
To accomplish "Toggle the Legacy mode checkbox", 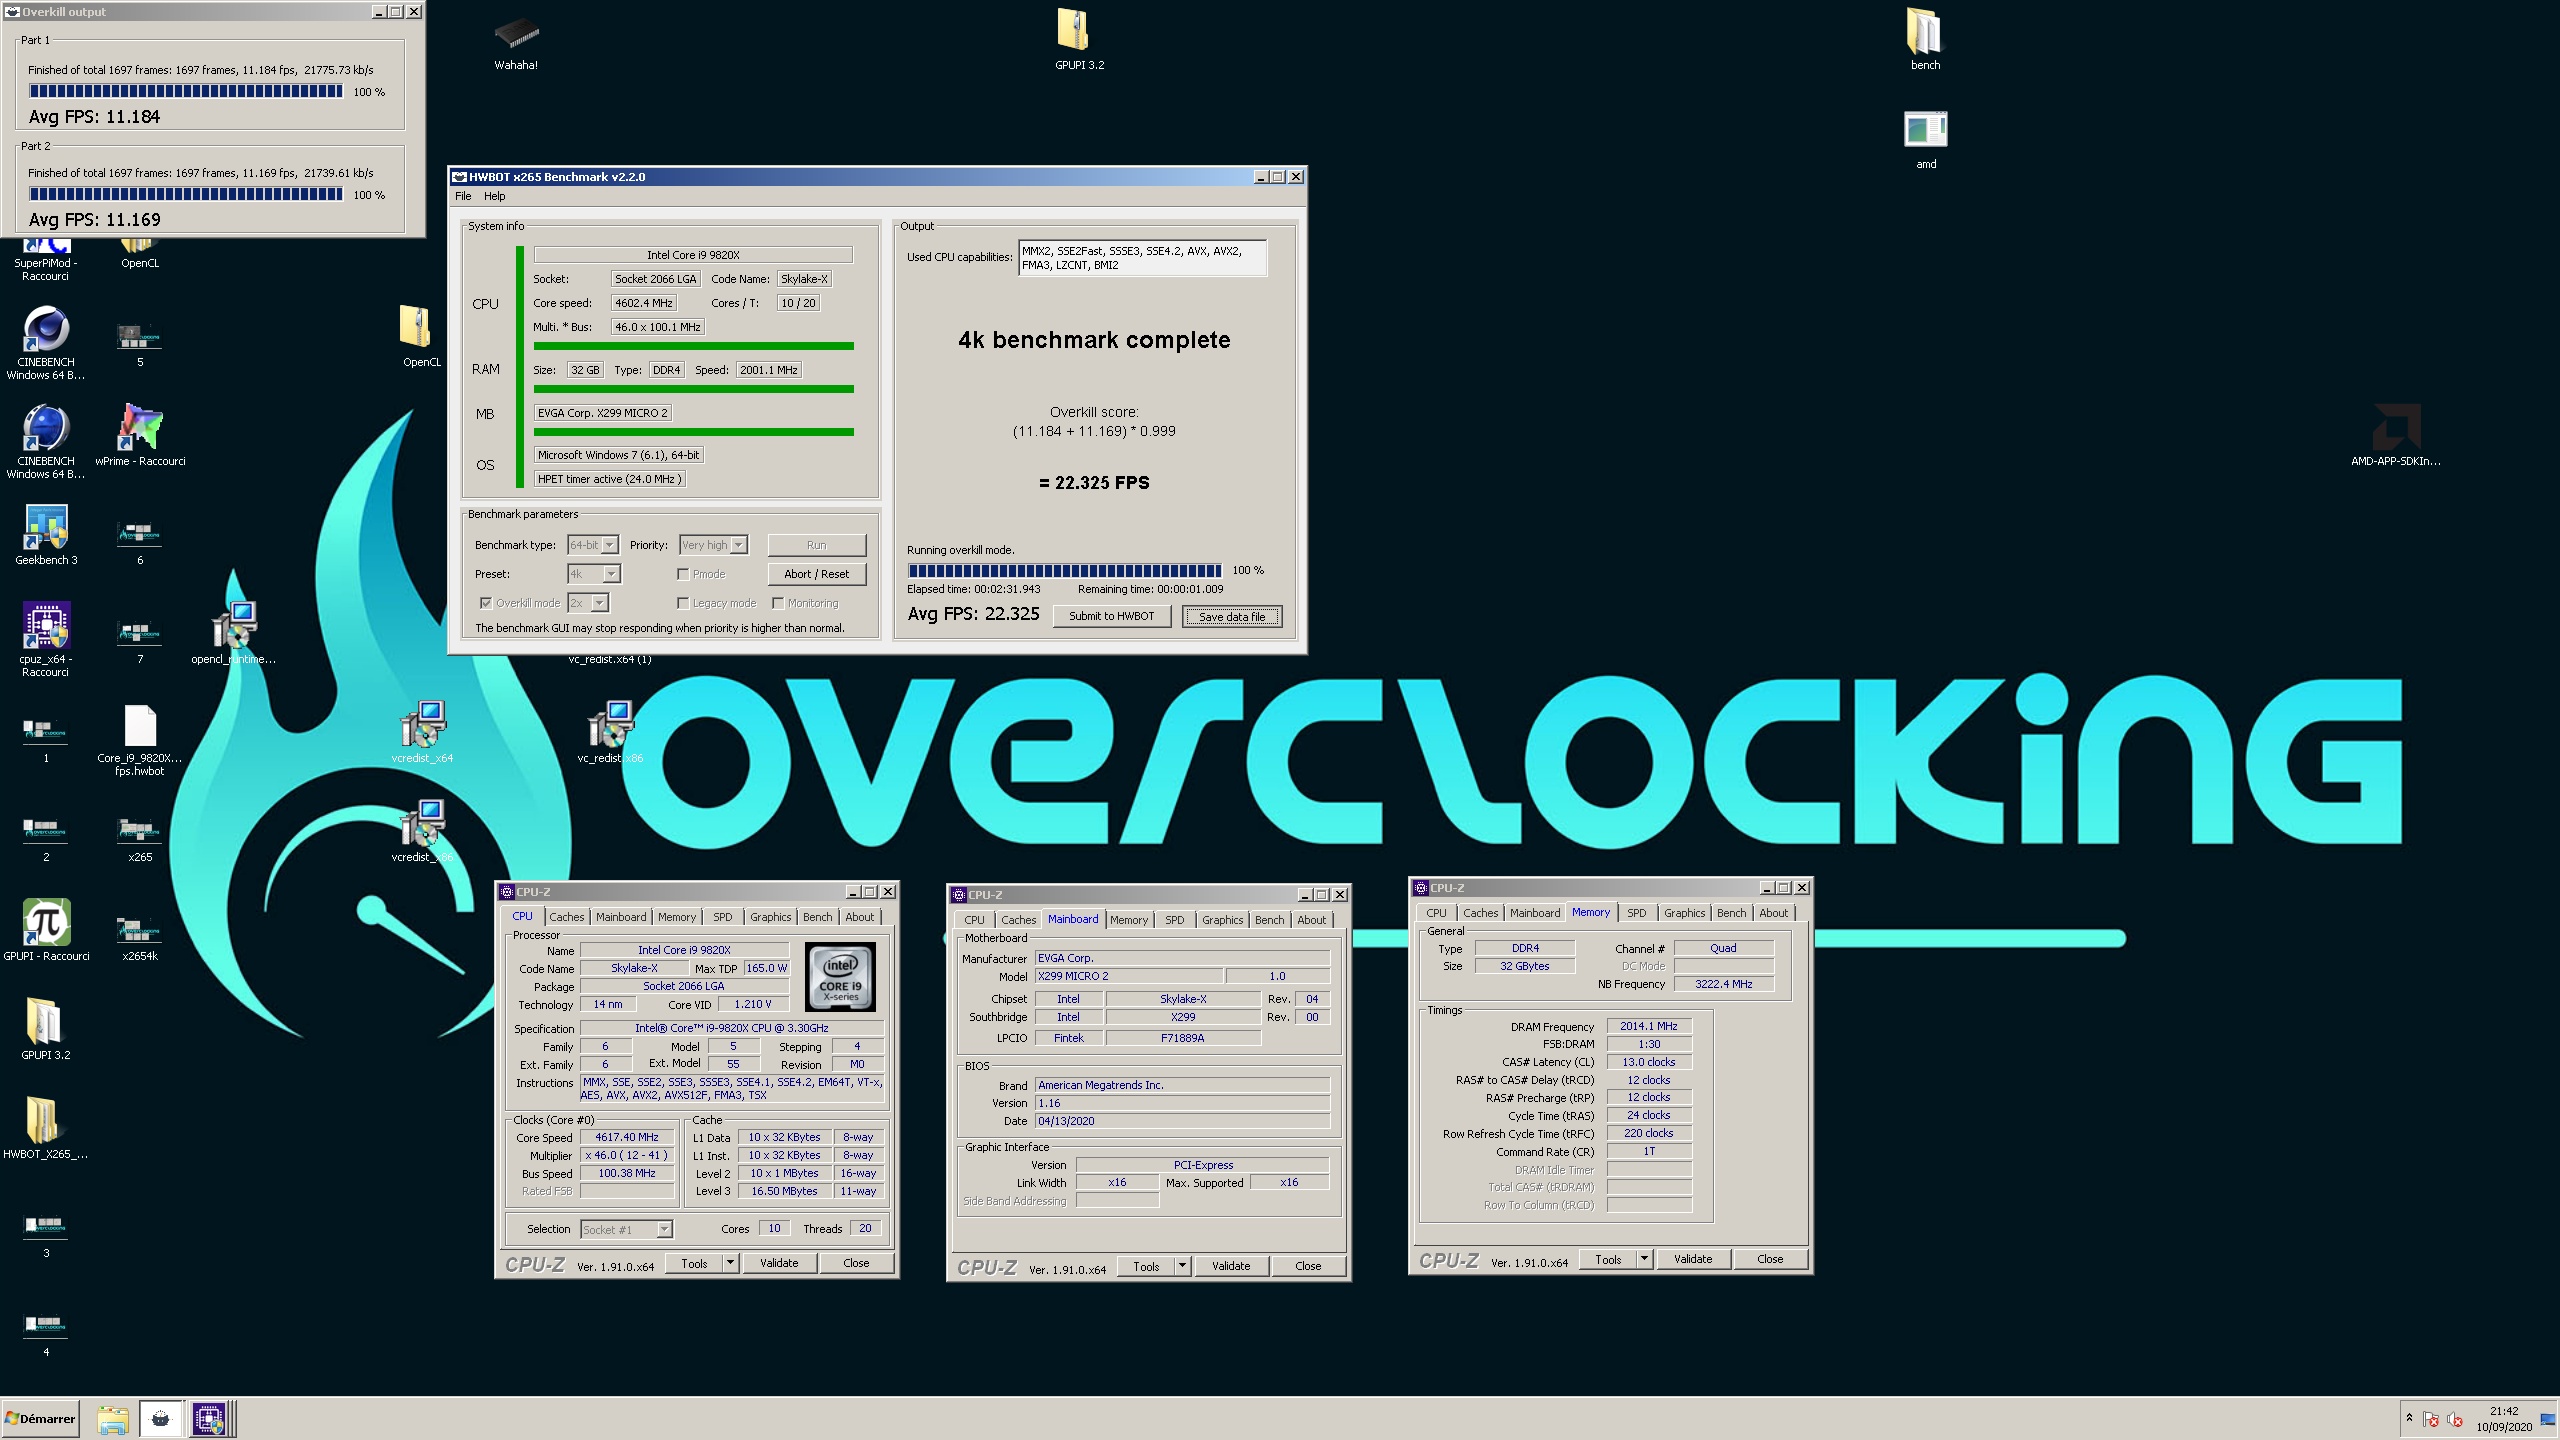I will (x=683, y=603).
